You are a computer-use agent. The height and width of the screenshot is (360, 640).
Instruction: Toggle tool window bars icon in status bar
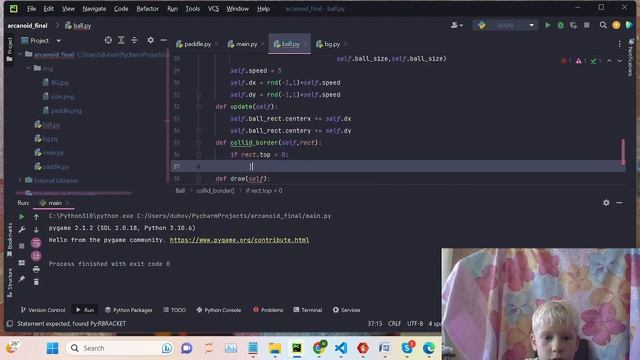pyautogui.click(x=9, y=324)
